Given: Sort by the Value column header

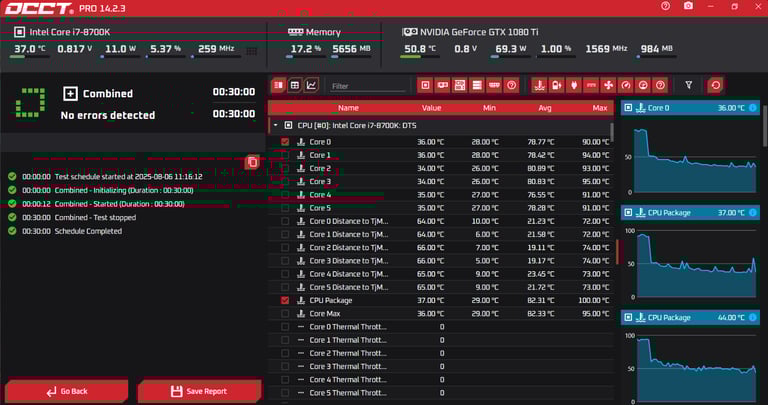Looking at the screenshot, I should [x=431, y=108].
